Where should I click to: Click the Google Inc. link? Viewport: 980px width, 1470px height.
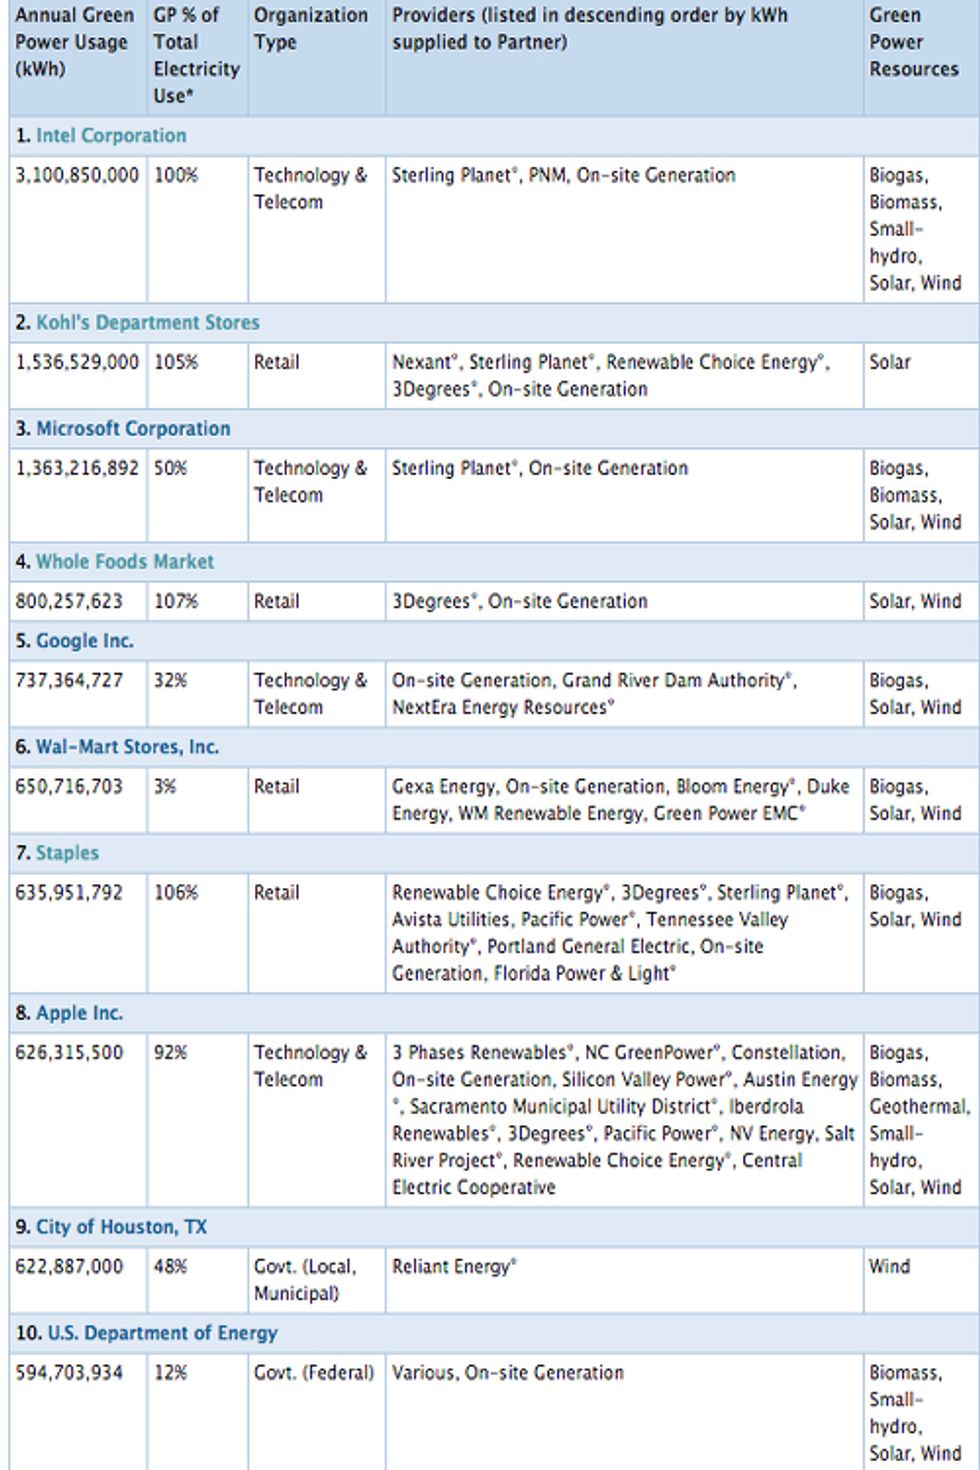[85, 641]
